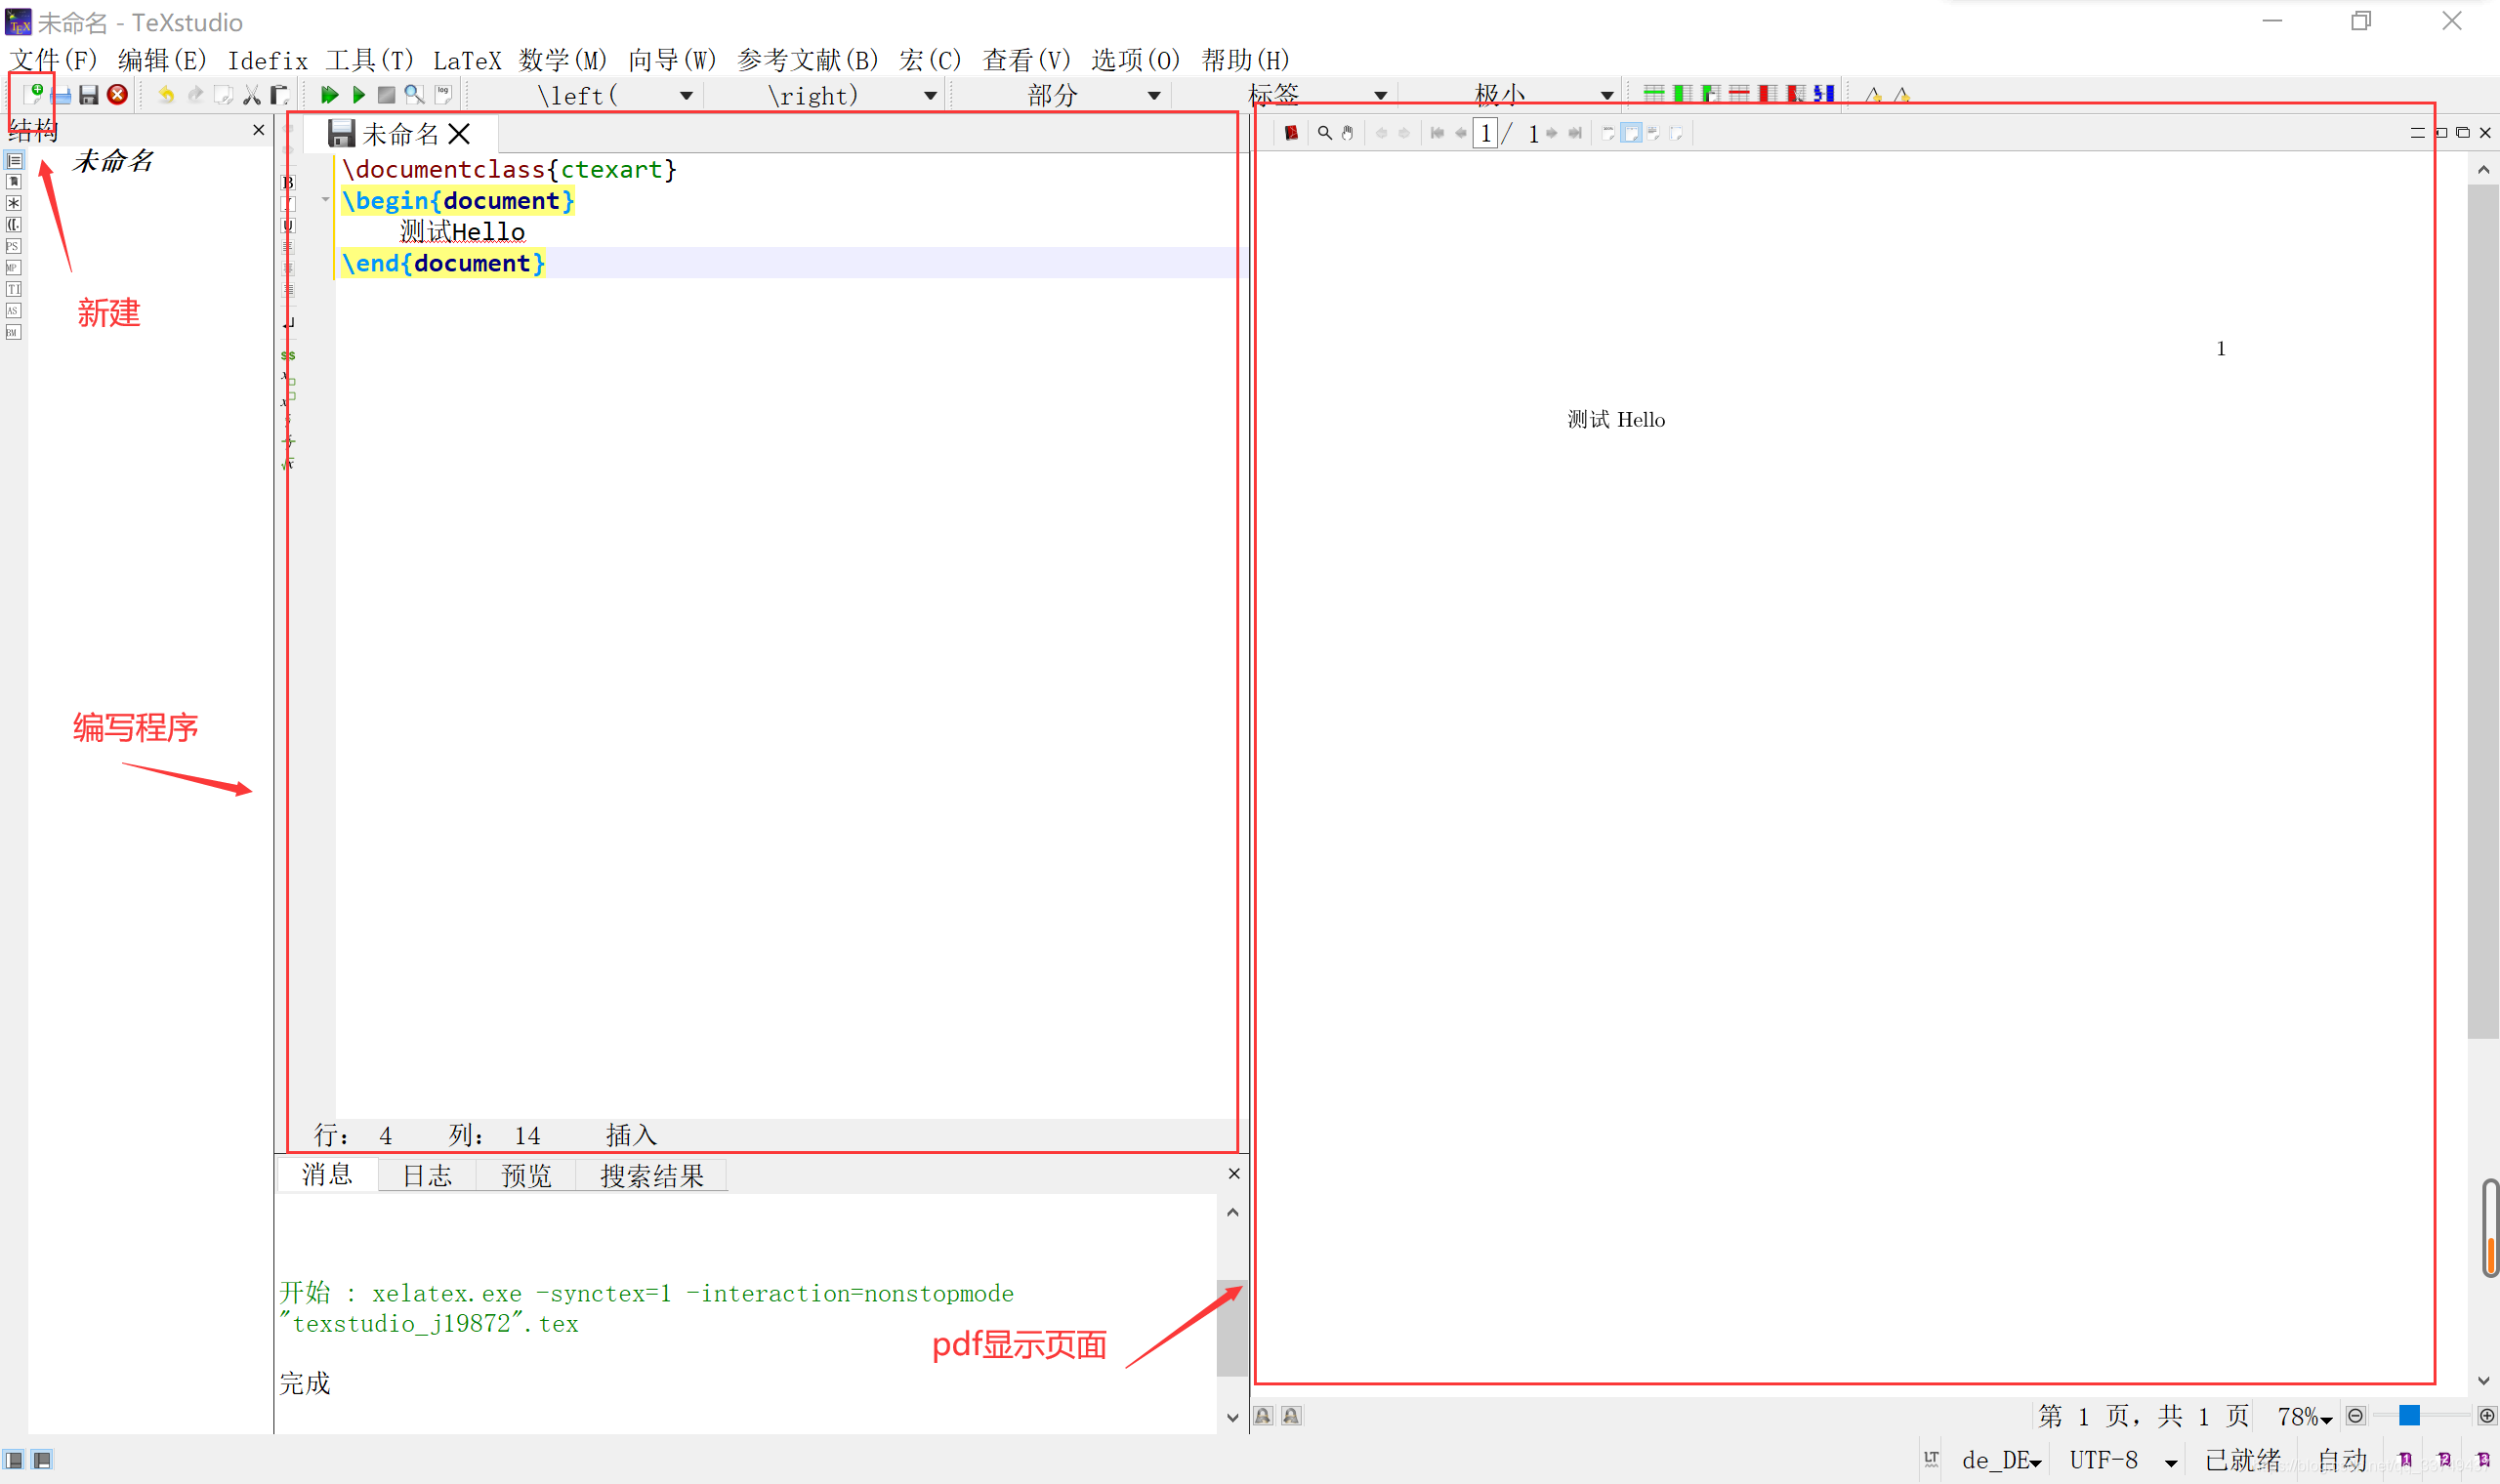The width and height of the screenshot is (2500, 1484).
Task: Remove table row with red row icon
Action: (x=1739, y=94)
